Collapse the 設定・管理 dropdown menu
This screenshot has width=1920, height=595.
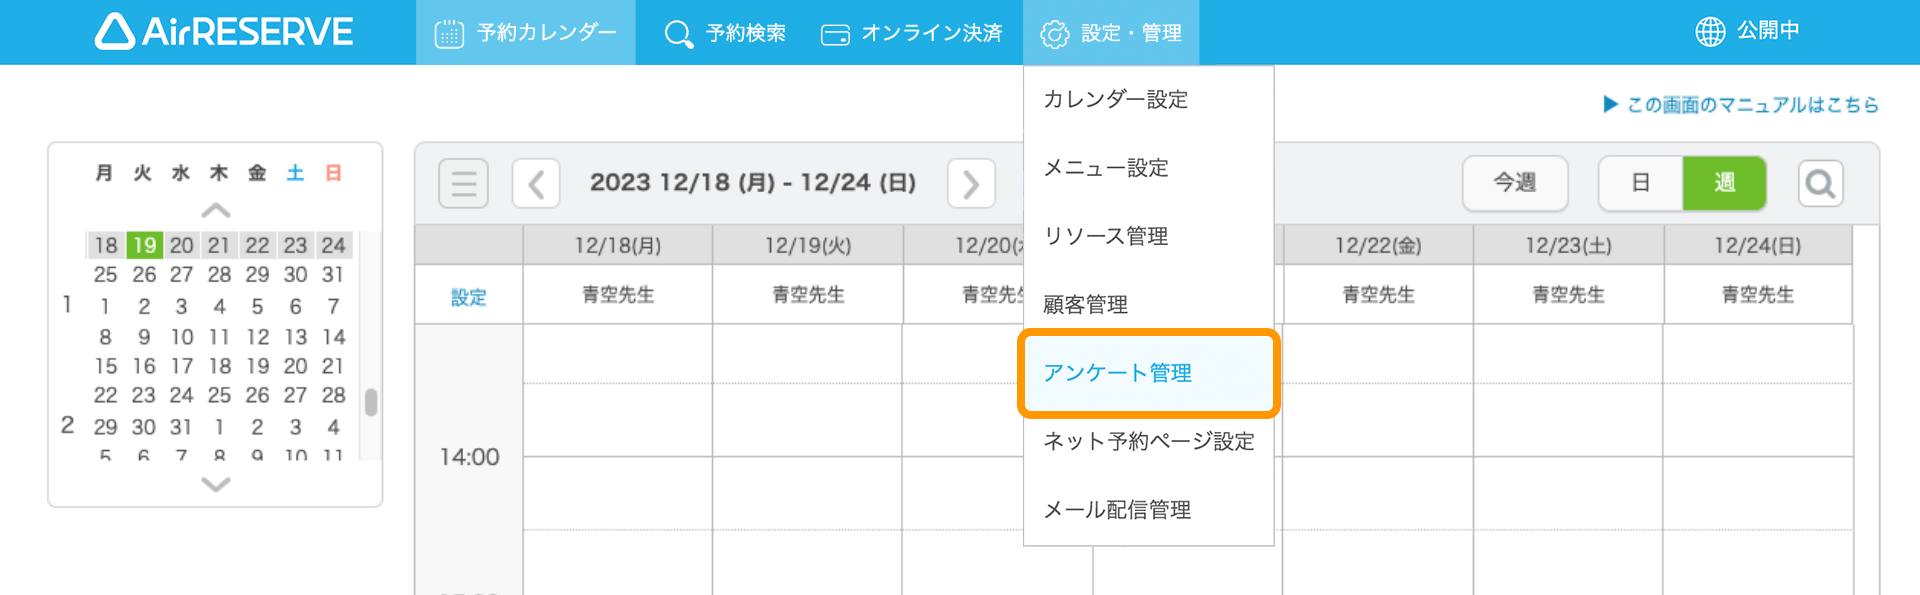pos(1111,33)
